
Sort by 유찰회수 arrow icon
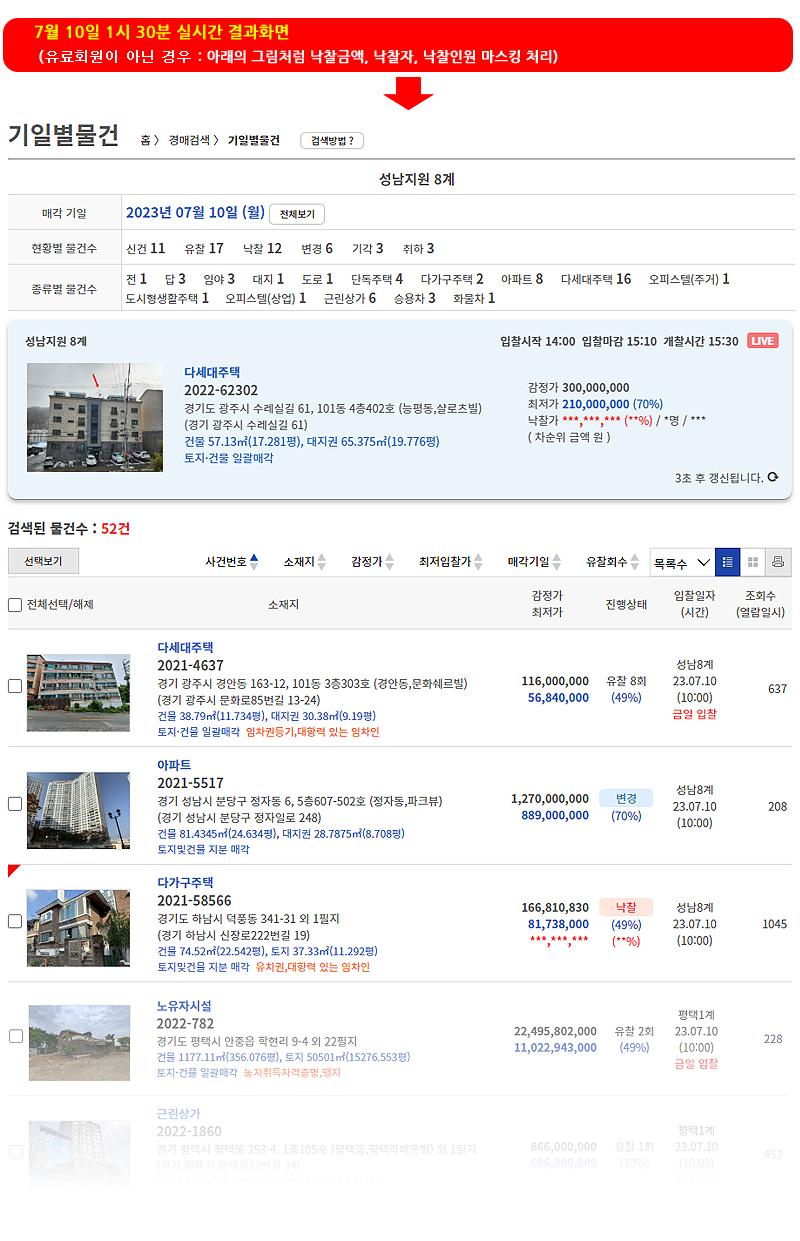pos(636,562)
